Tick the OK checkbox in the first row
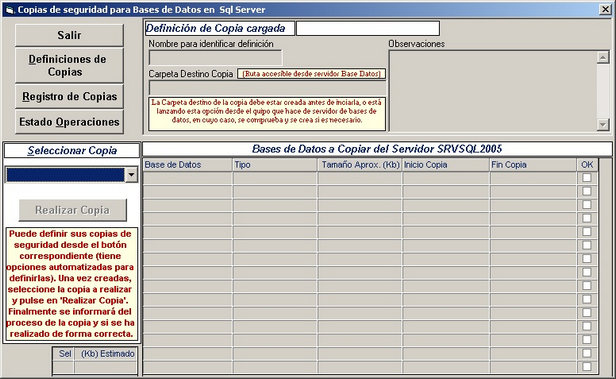616x379 pixels. pos(587,178)
